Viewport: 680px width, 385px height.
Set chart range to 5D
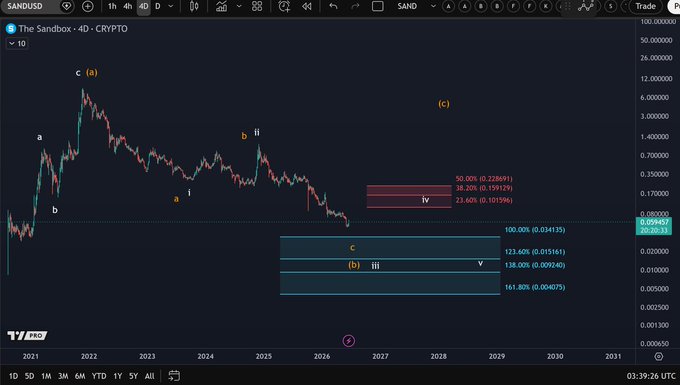pyautogui.click(x=29, y=376)
